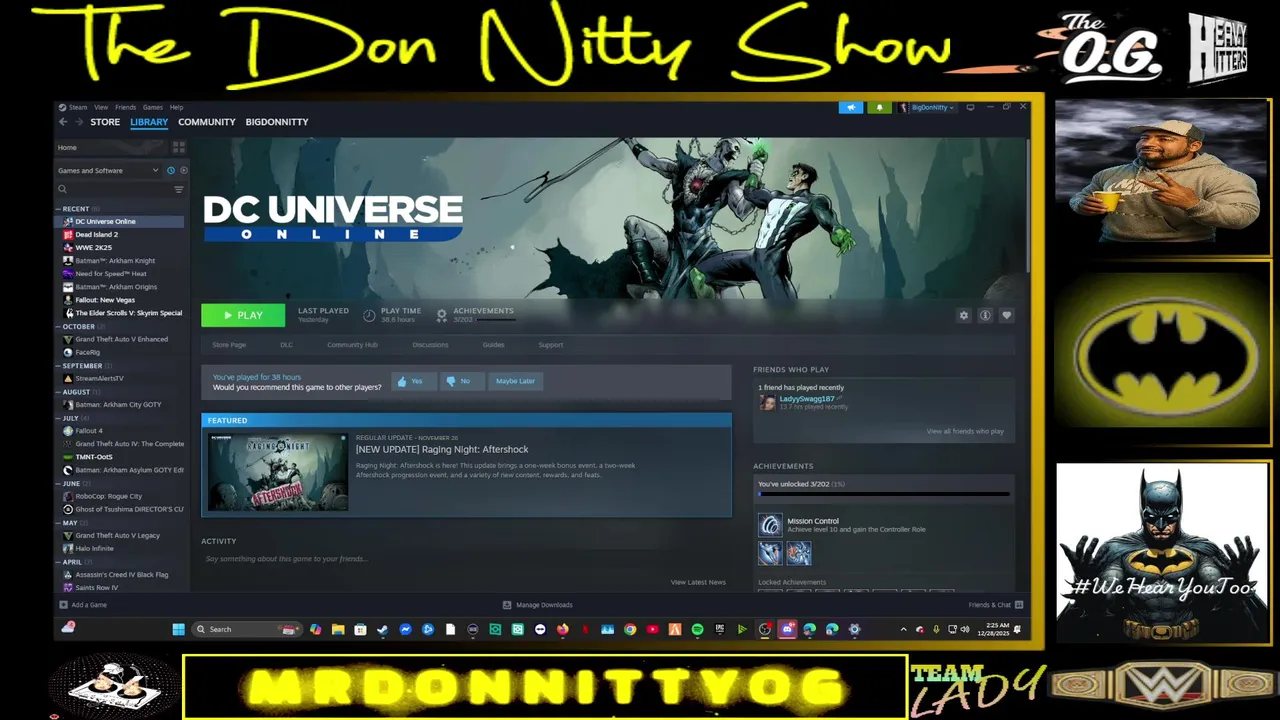Open the Friends menu

tap(125, 107)
